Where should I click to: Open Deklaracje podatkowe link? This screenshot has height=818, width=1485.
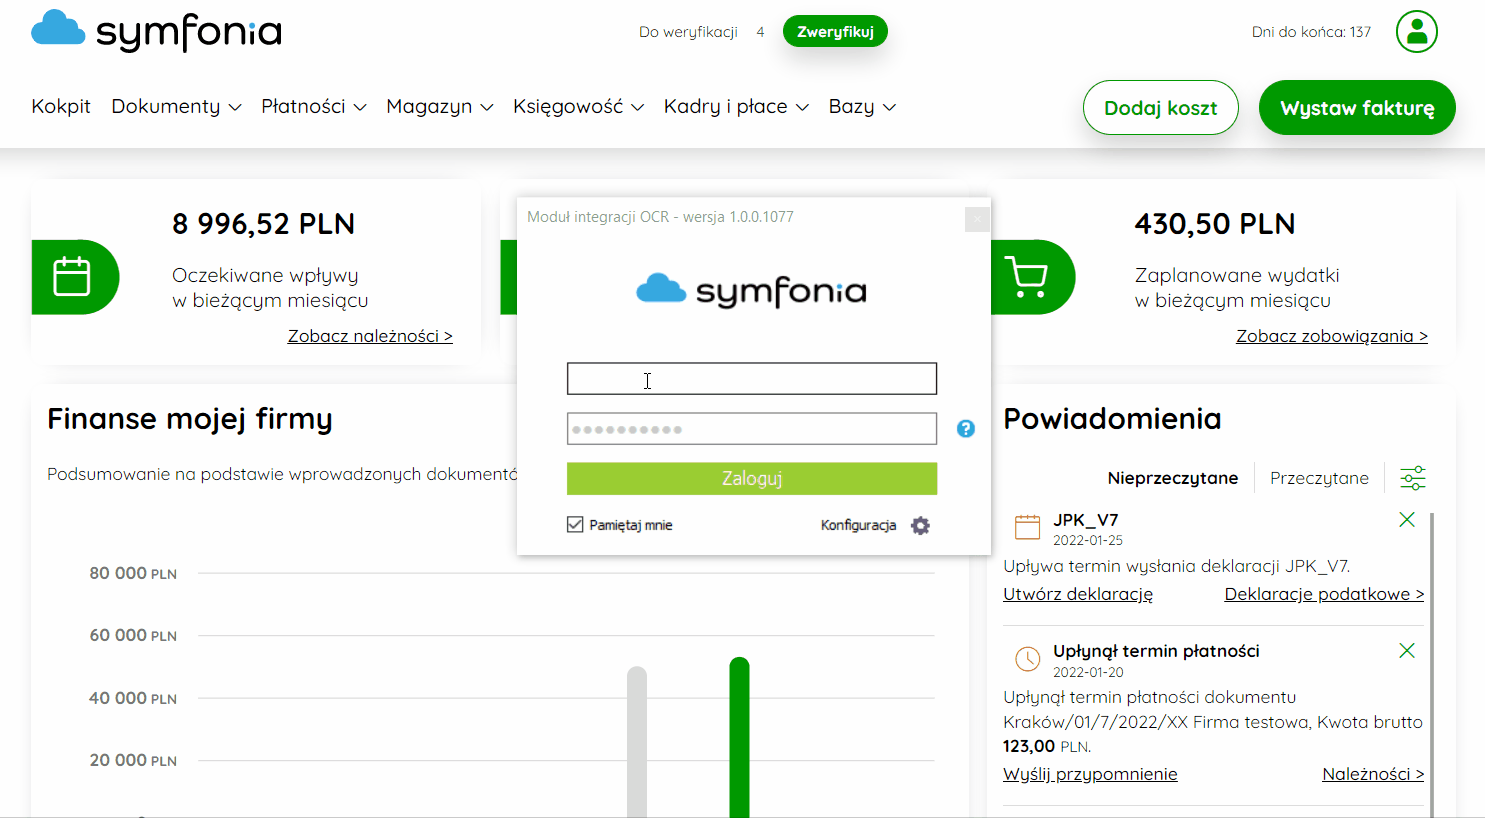[1324, 594]
